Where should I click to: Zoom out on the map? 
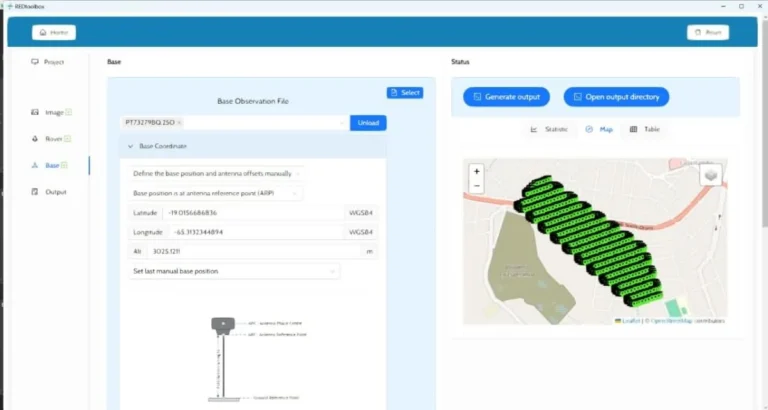[477, 186]
